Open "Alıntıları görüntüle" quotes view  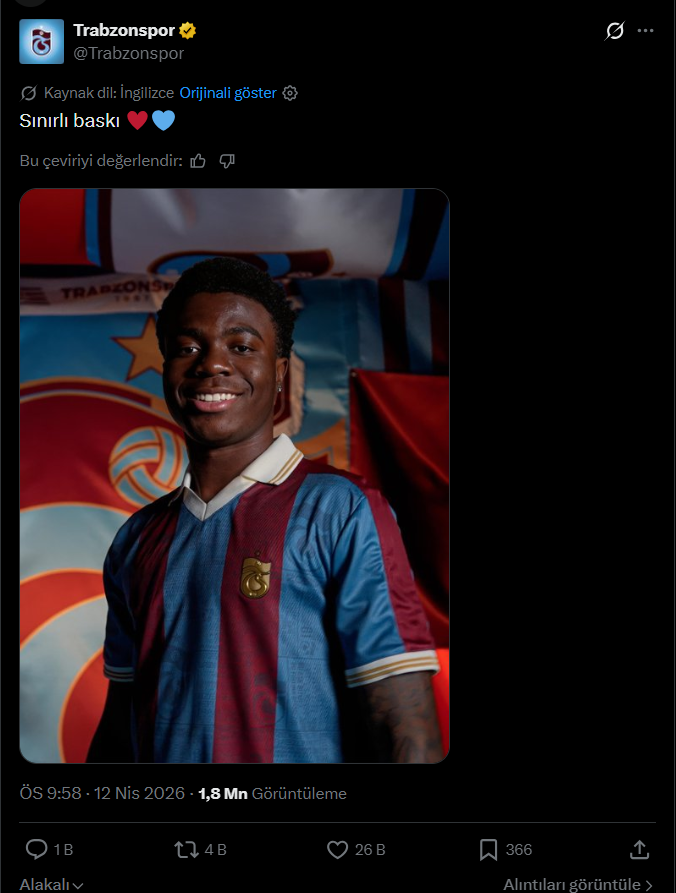578,884
